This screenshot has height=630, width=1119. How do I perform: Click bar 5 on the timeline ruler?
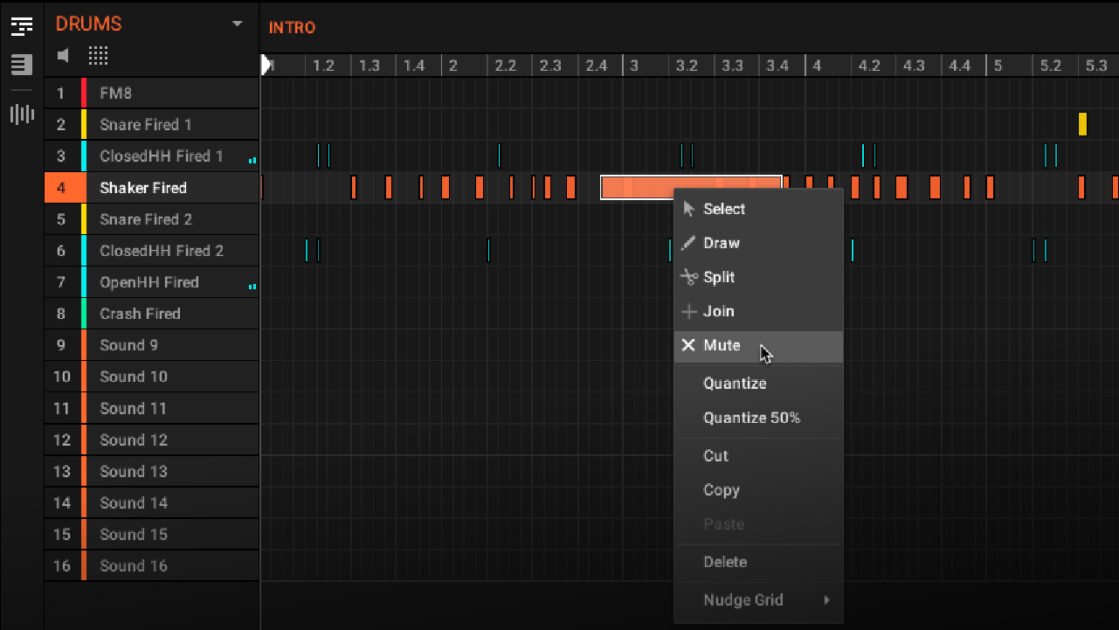tap(998, 66)
